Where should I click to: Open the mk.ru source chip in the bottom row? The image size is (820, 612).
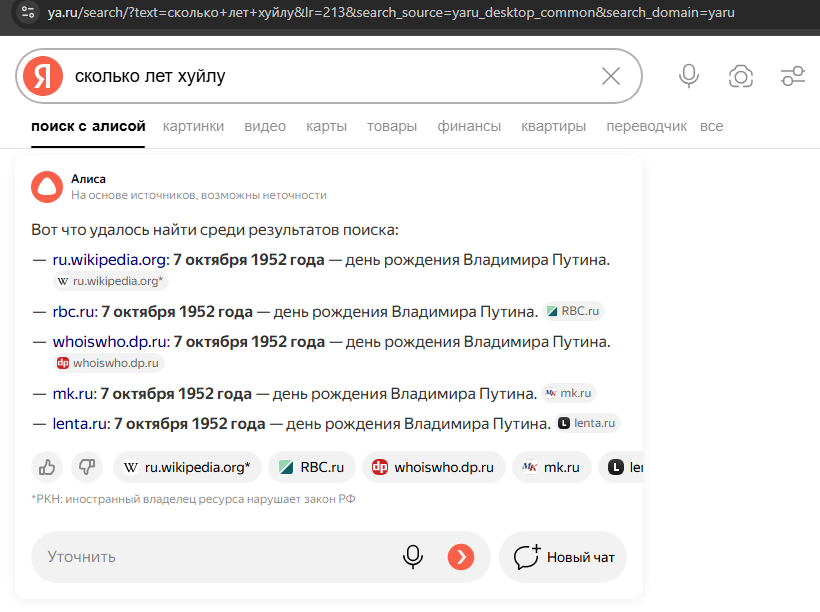552,467
